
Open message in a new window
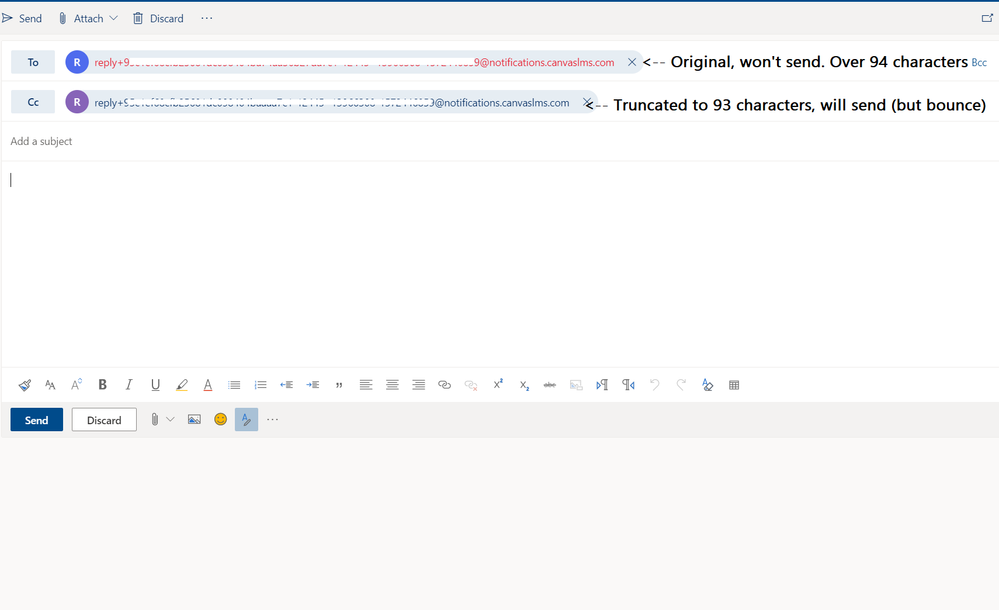point(985,18)
